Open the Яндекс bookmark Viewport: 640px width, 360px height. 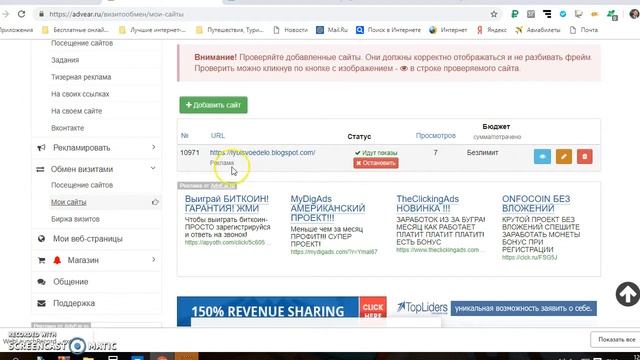point(491,30)
